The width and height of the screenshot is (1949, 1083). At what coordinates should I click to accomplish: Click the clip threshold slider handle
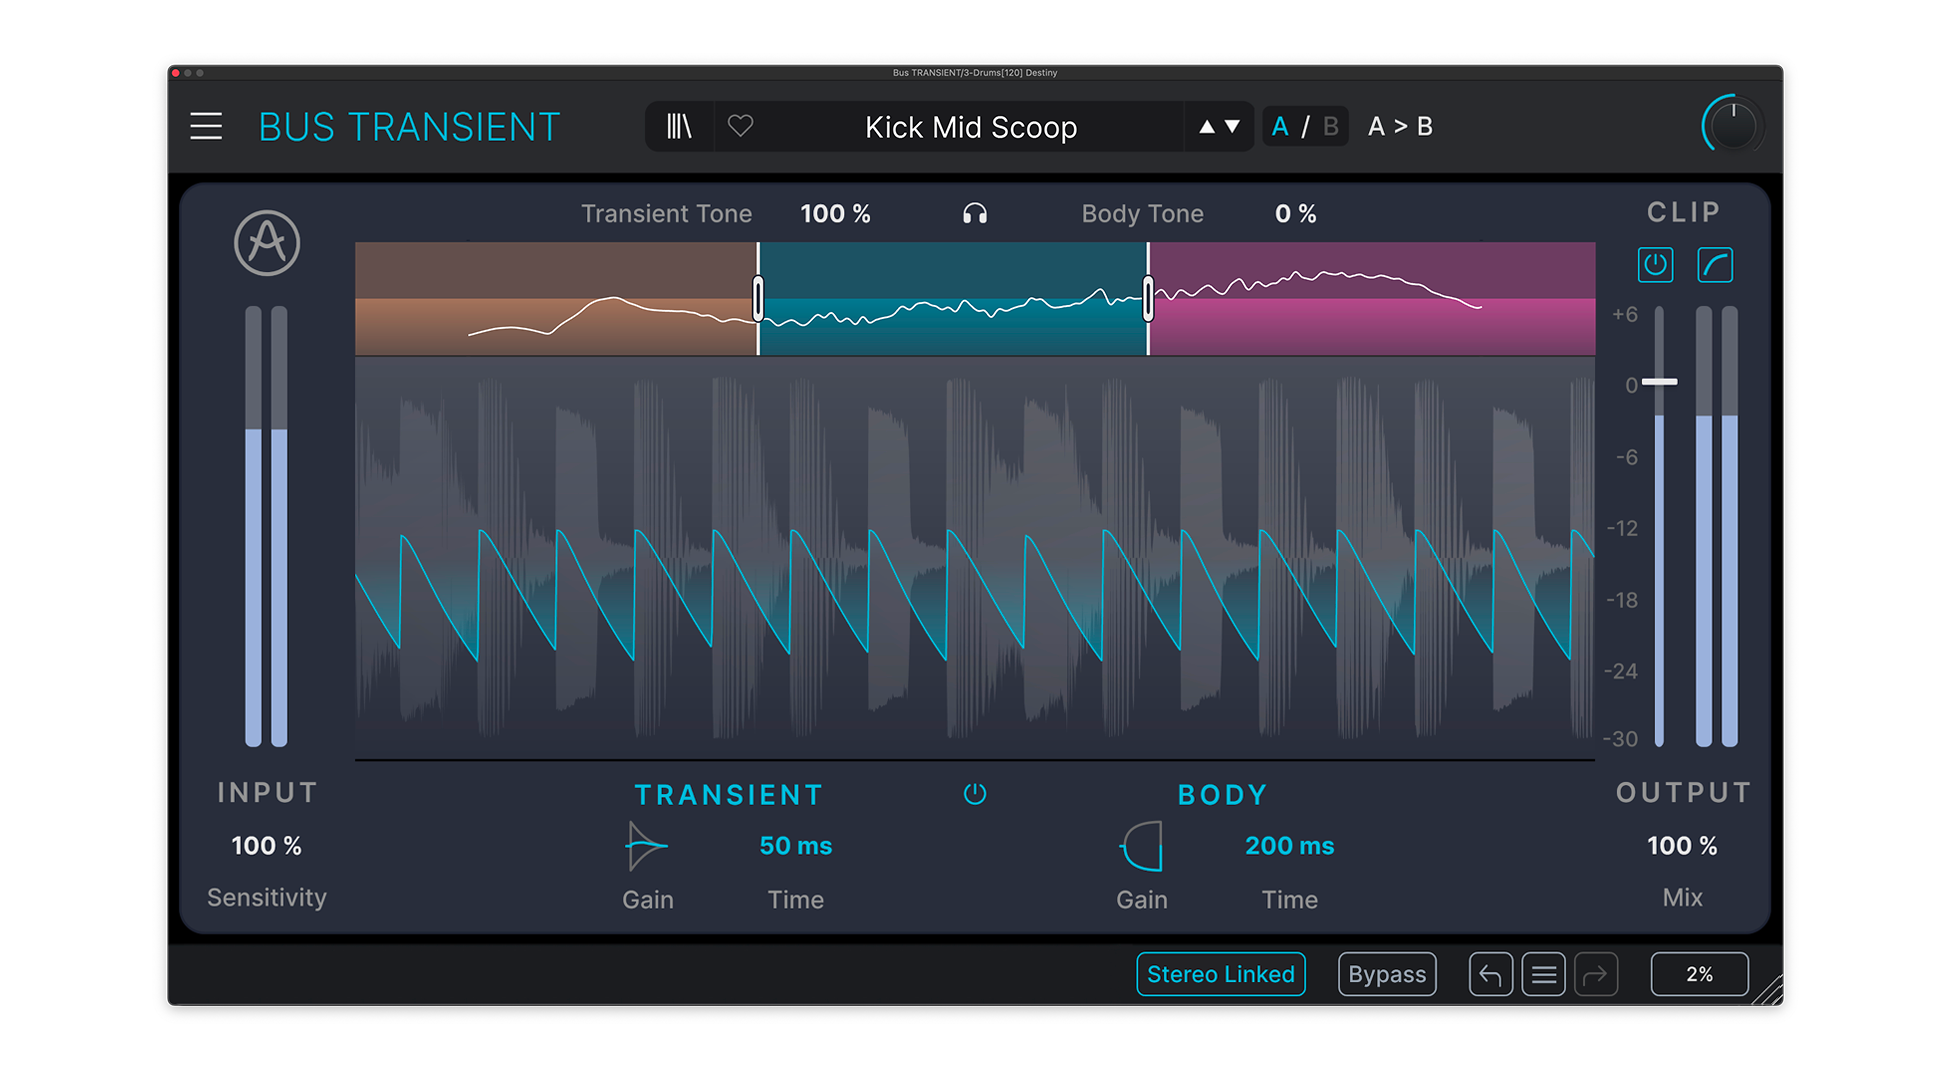1659,382
